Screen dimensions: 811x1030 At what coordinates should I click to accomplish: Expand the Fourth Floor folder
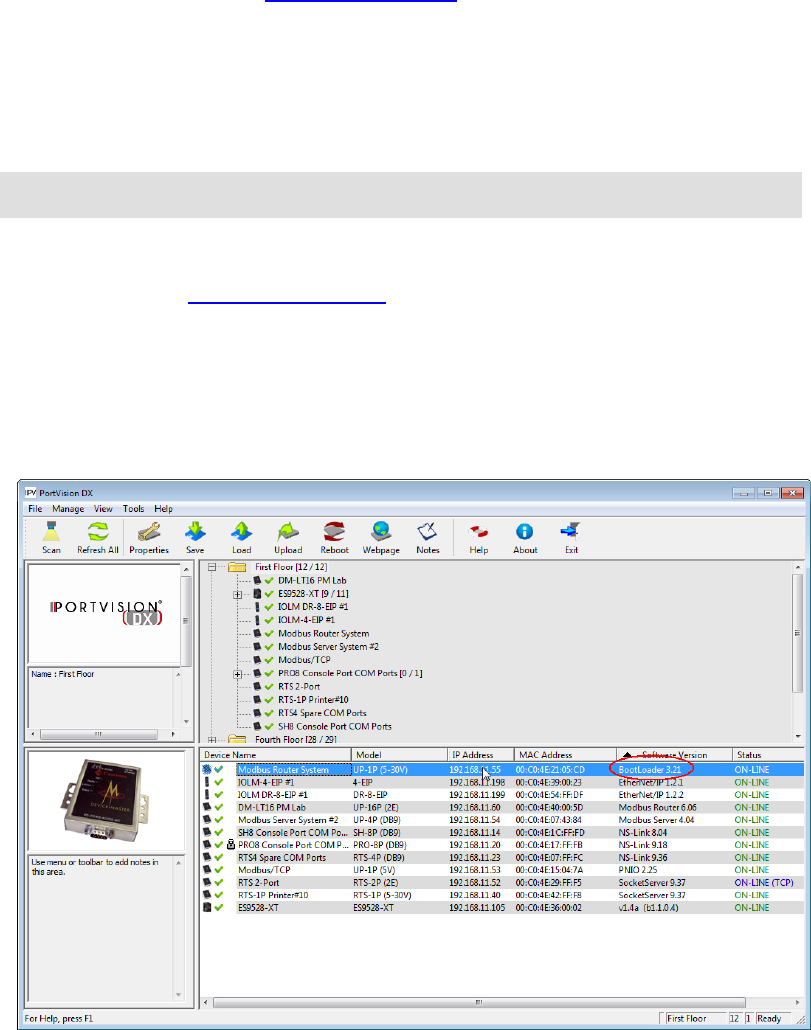(x=212, y=740)
